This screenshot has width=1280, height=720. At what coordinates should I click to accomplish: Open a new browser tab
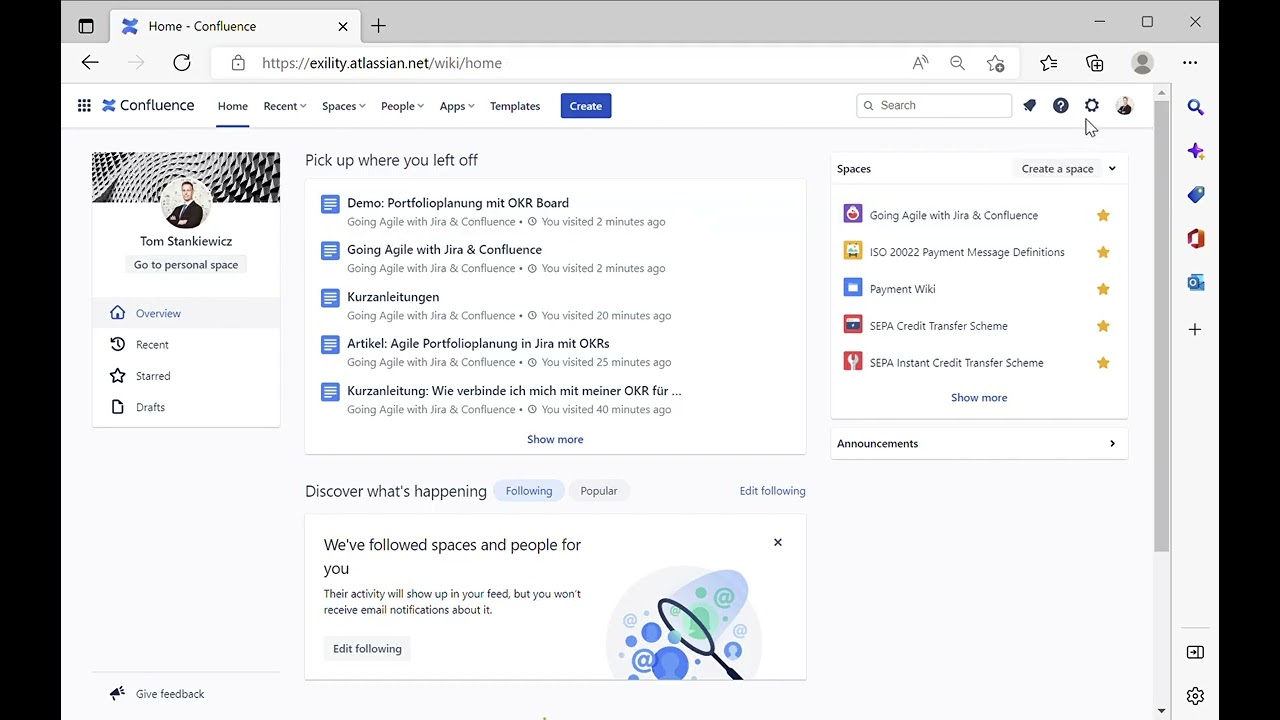click(x=378, y=26)
